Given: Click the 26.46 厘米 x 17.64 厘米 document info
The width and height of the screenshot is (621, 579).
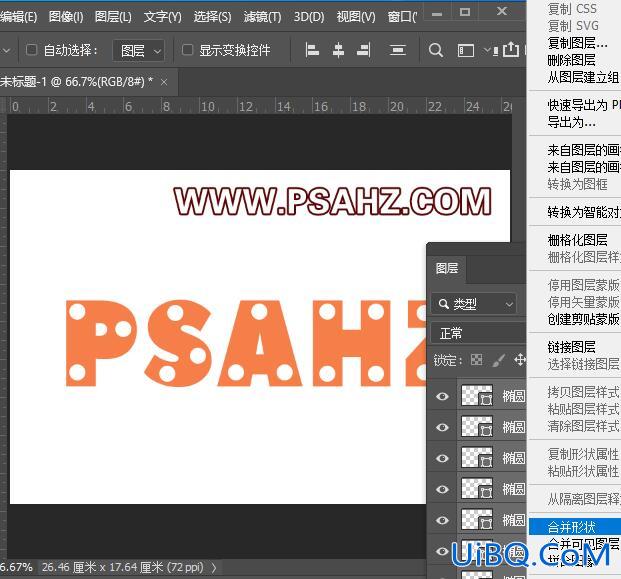Looking at the screenshot, I should coord(122,567).
